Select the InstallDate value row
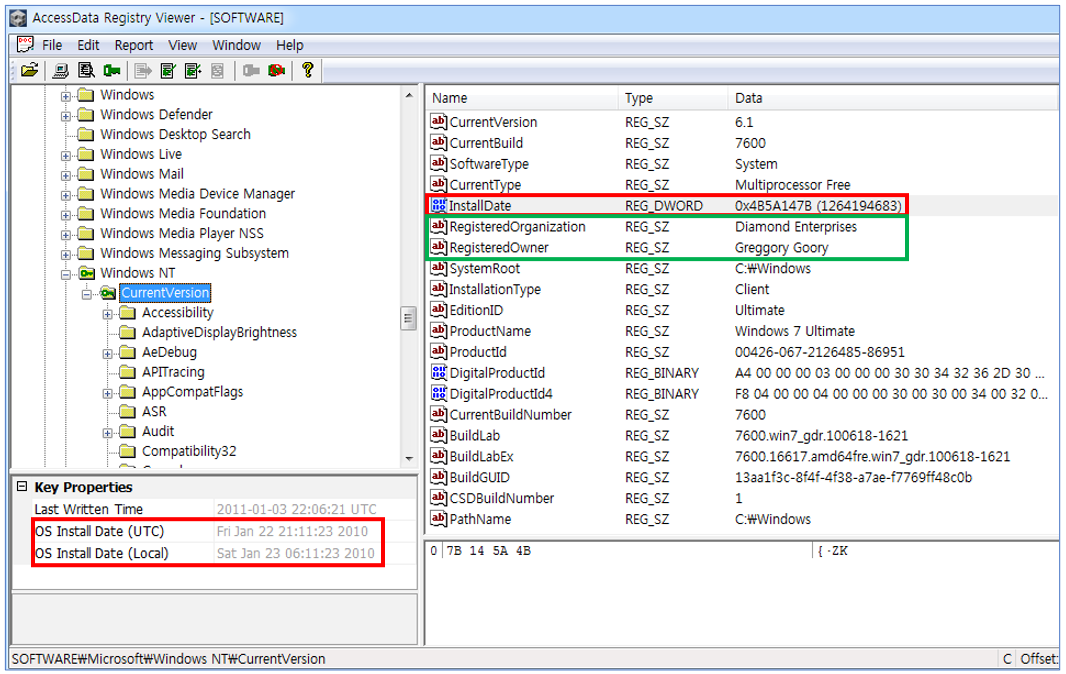Screen dimensions: 1066x674 click(x=742, y=205)
